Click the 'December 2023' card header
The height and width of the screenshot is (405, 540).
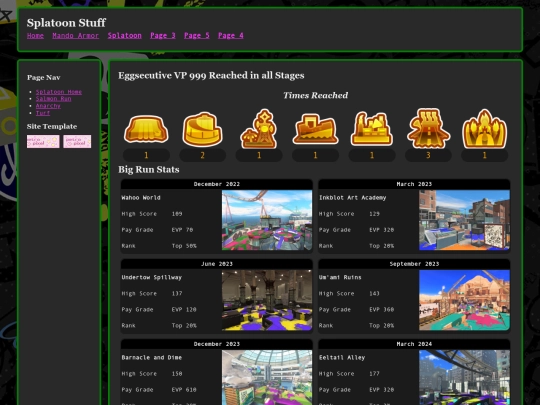[217, 344]
